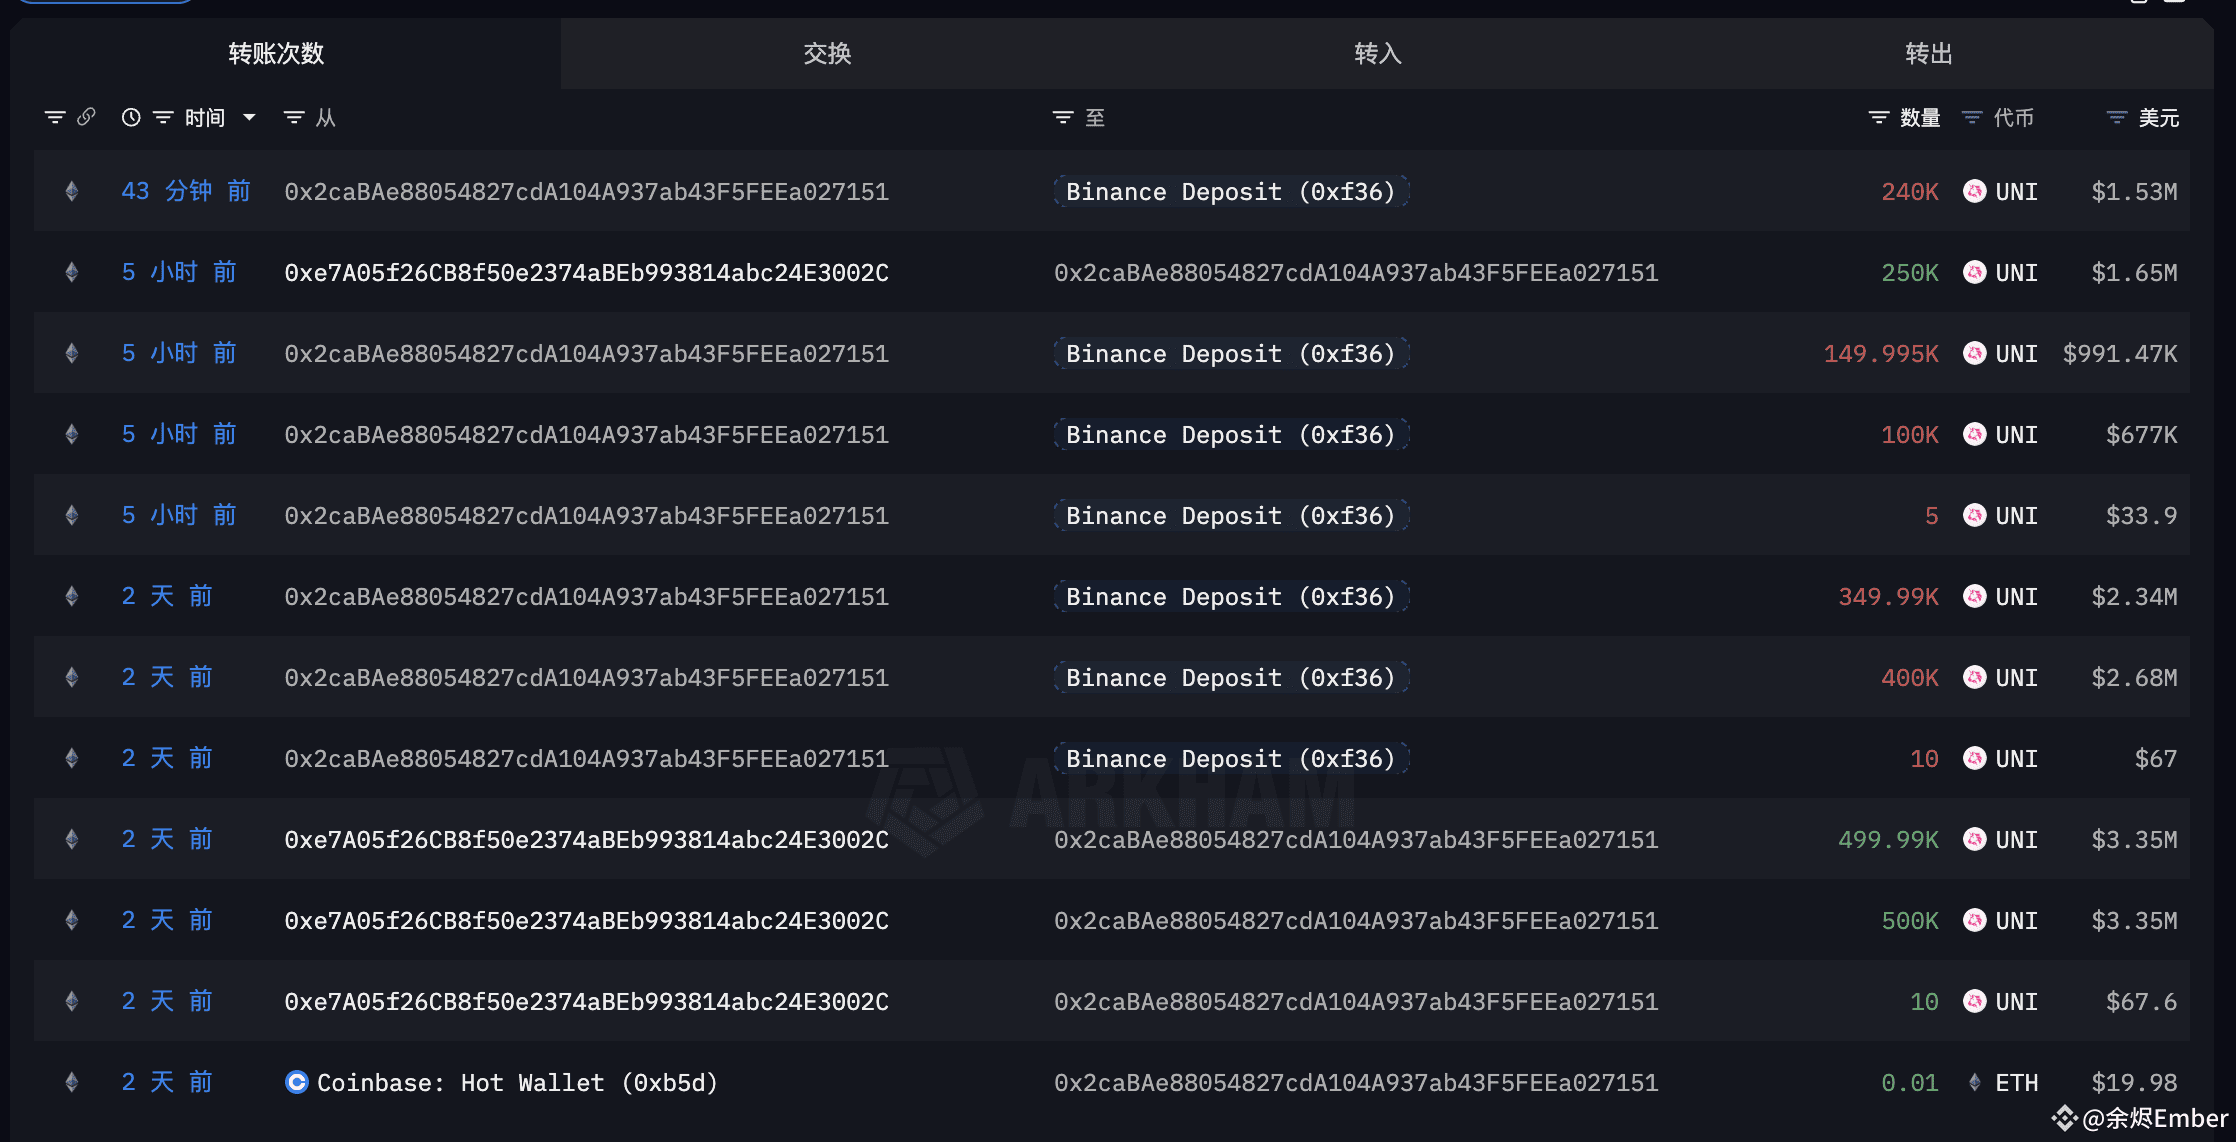This screenshot has height=1142, width=2236.
Task: Click the filter icon on the 代币 column
Action: pos(1969,117)
